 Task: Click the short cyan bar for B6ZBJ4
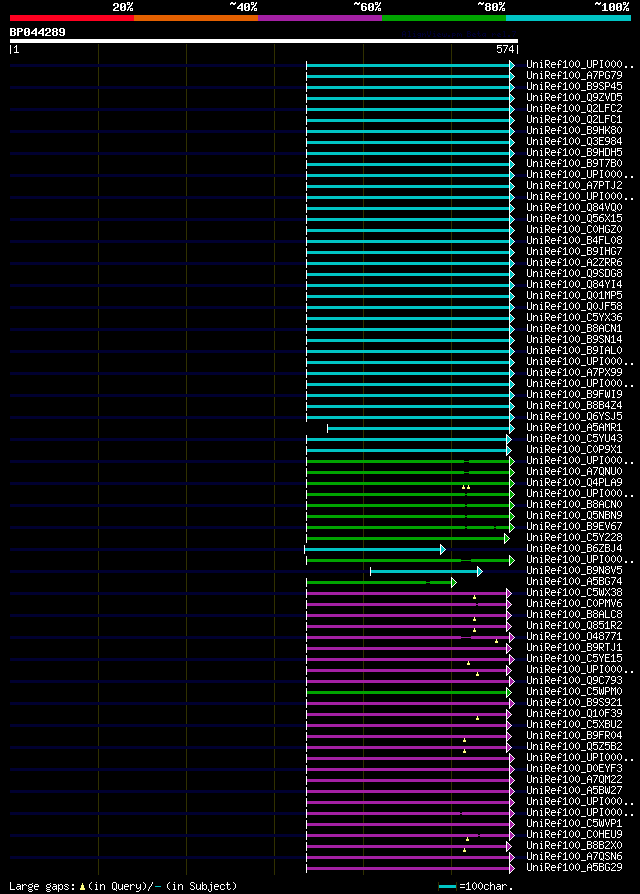click(374, 549)
